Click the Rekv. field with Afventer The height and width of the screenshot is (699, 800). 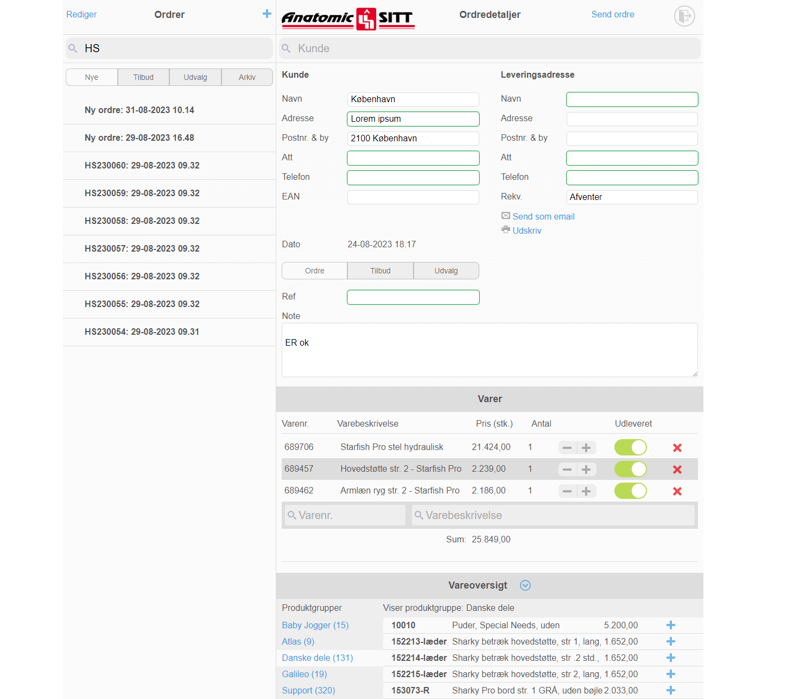[x=632, y=197]
